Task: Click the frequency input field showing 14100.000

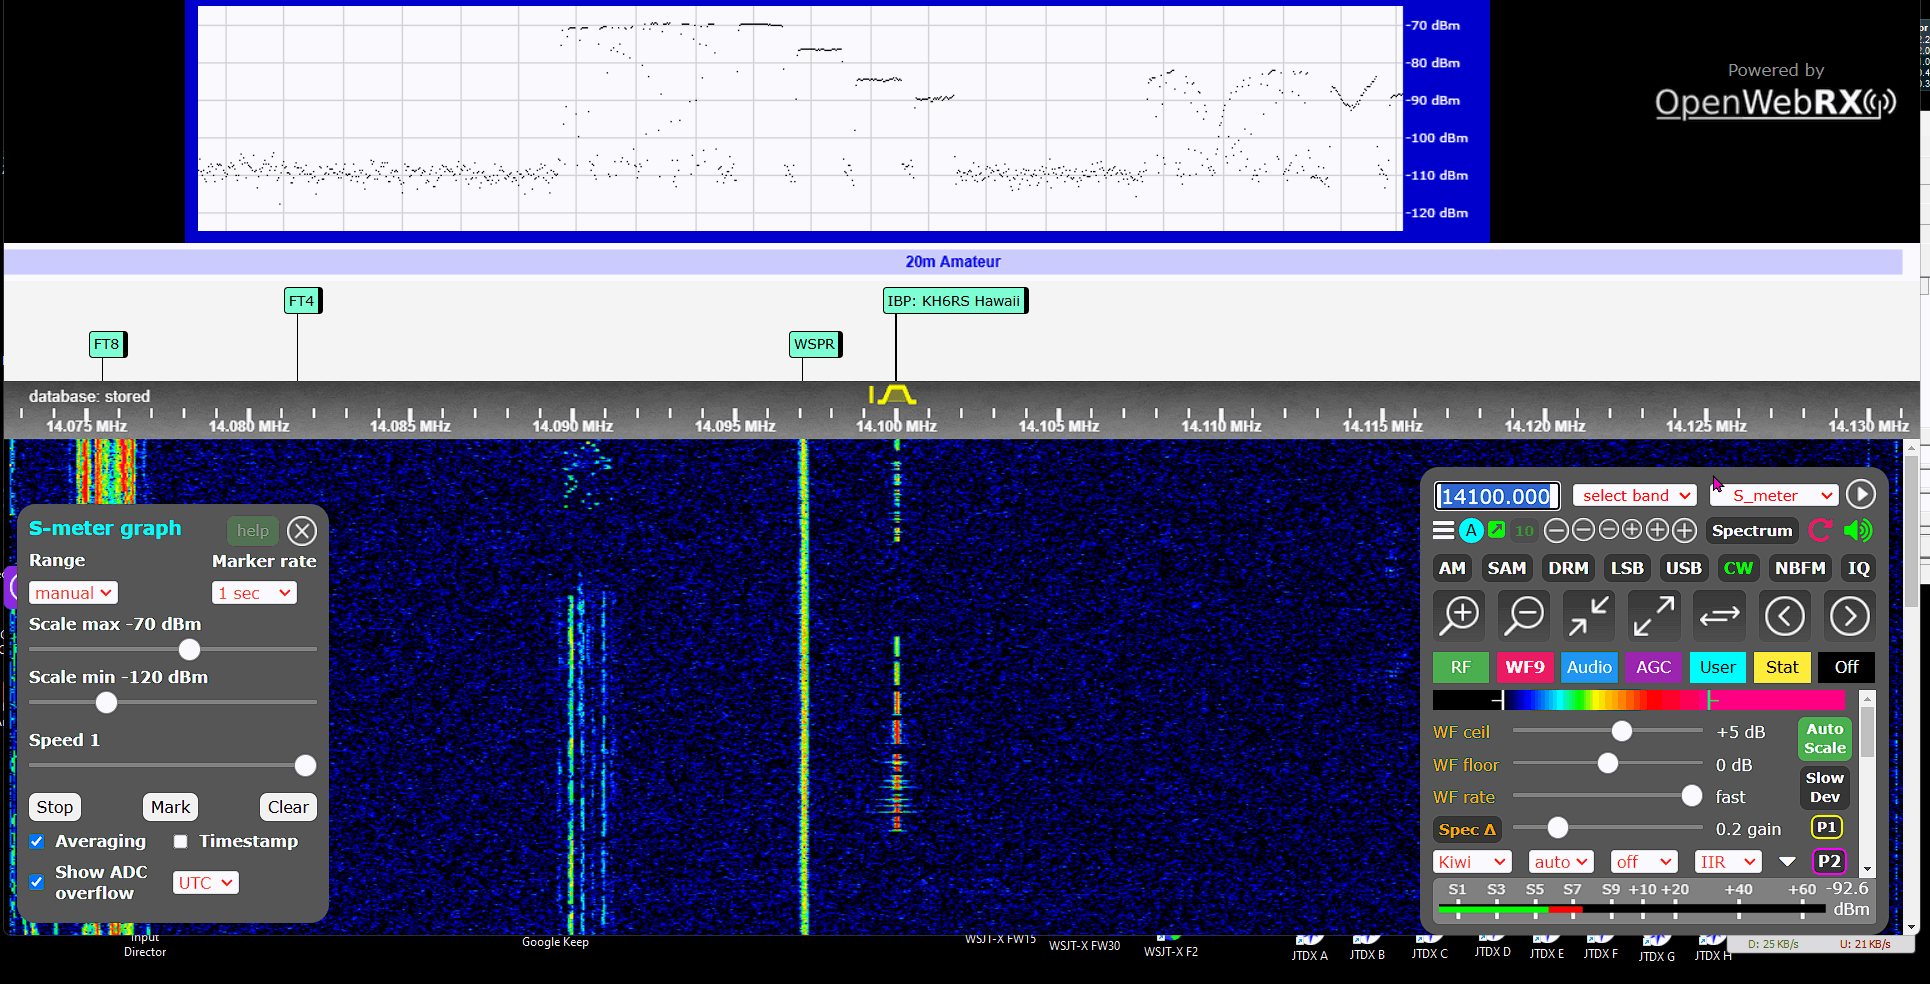Action: (1497, 496)
